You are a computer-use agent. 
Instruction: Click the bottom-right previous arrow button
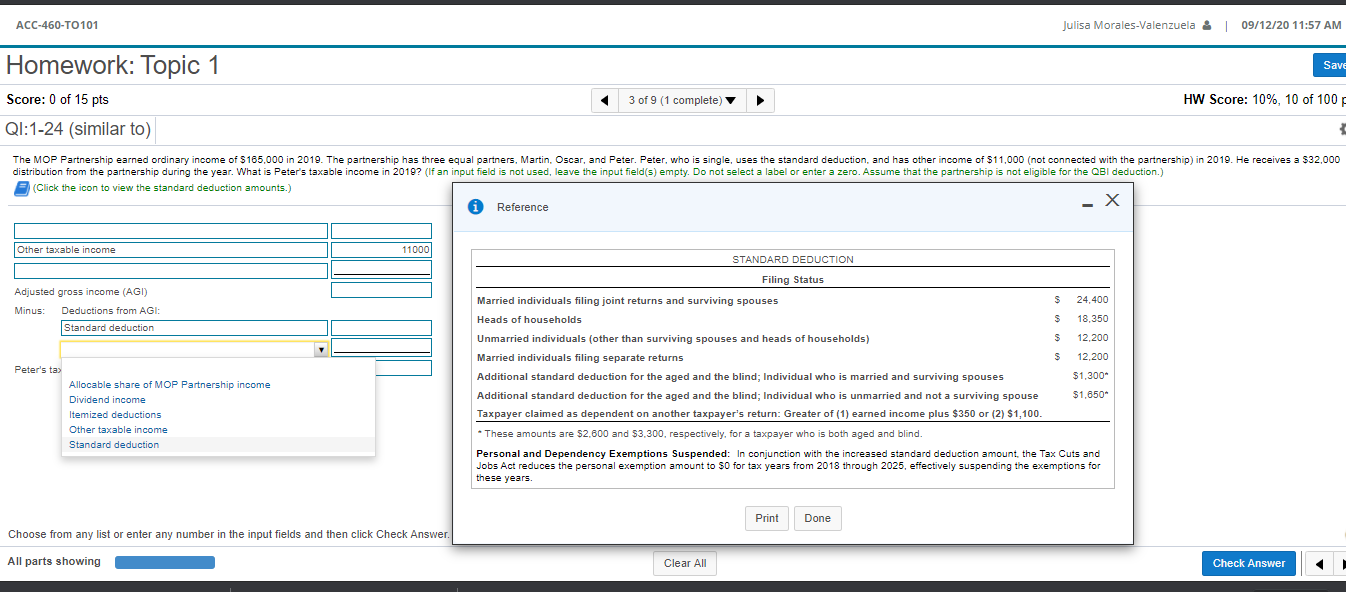[1318, 564]
